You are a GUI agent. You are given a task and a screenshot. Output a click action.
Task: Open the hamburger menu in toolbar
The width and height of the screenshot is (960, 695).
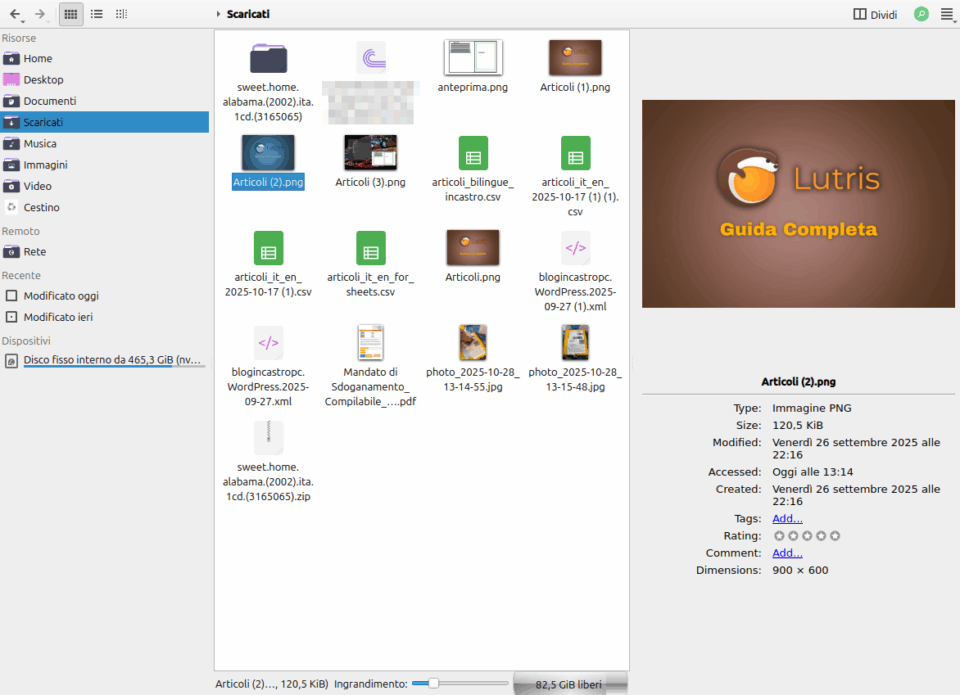947,14
